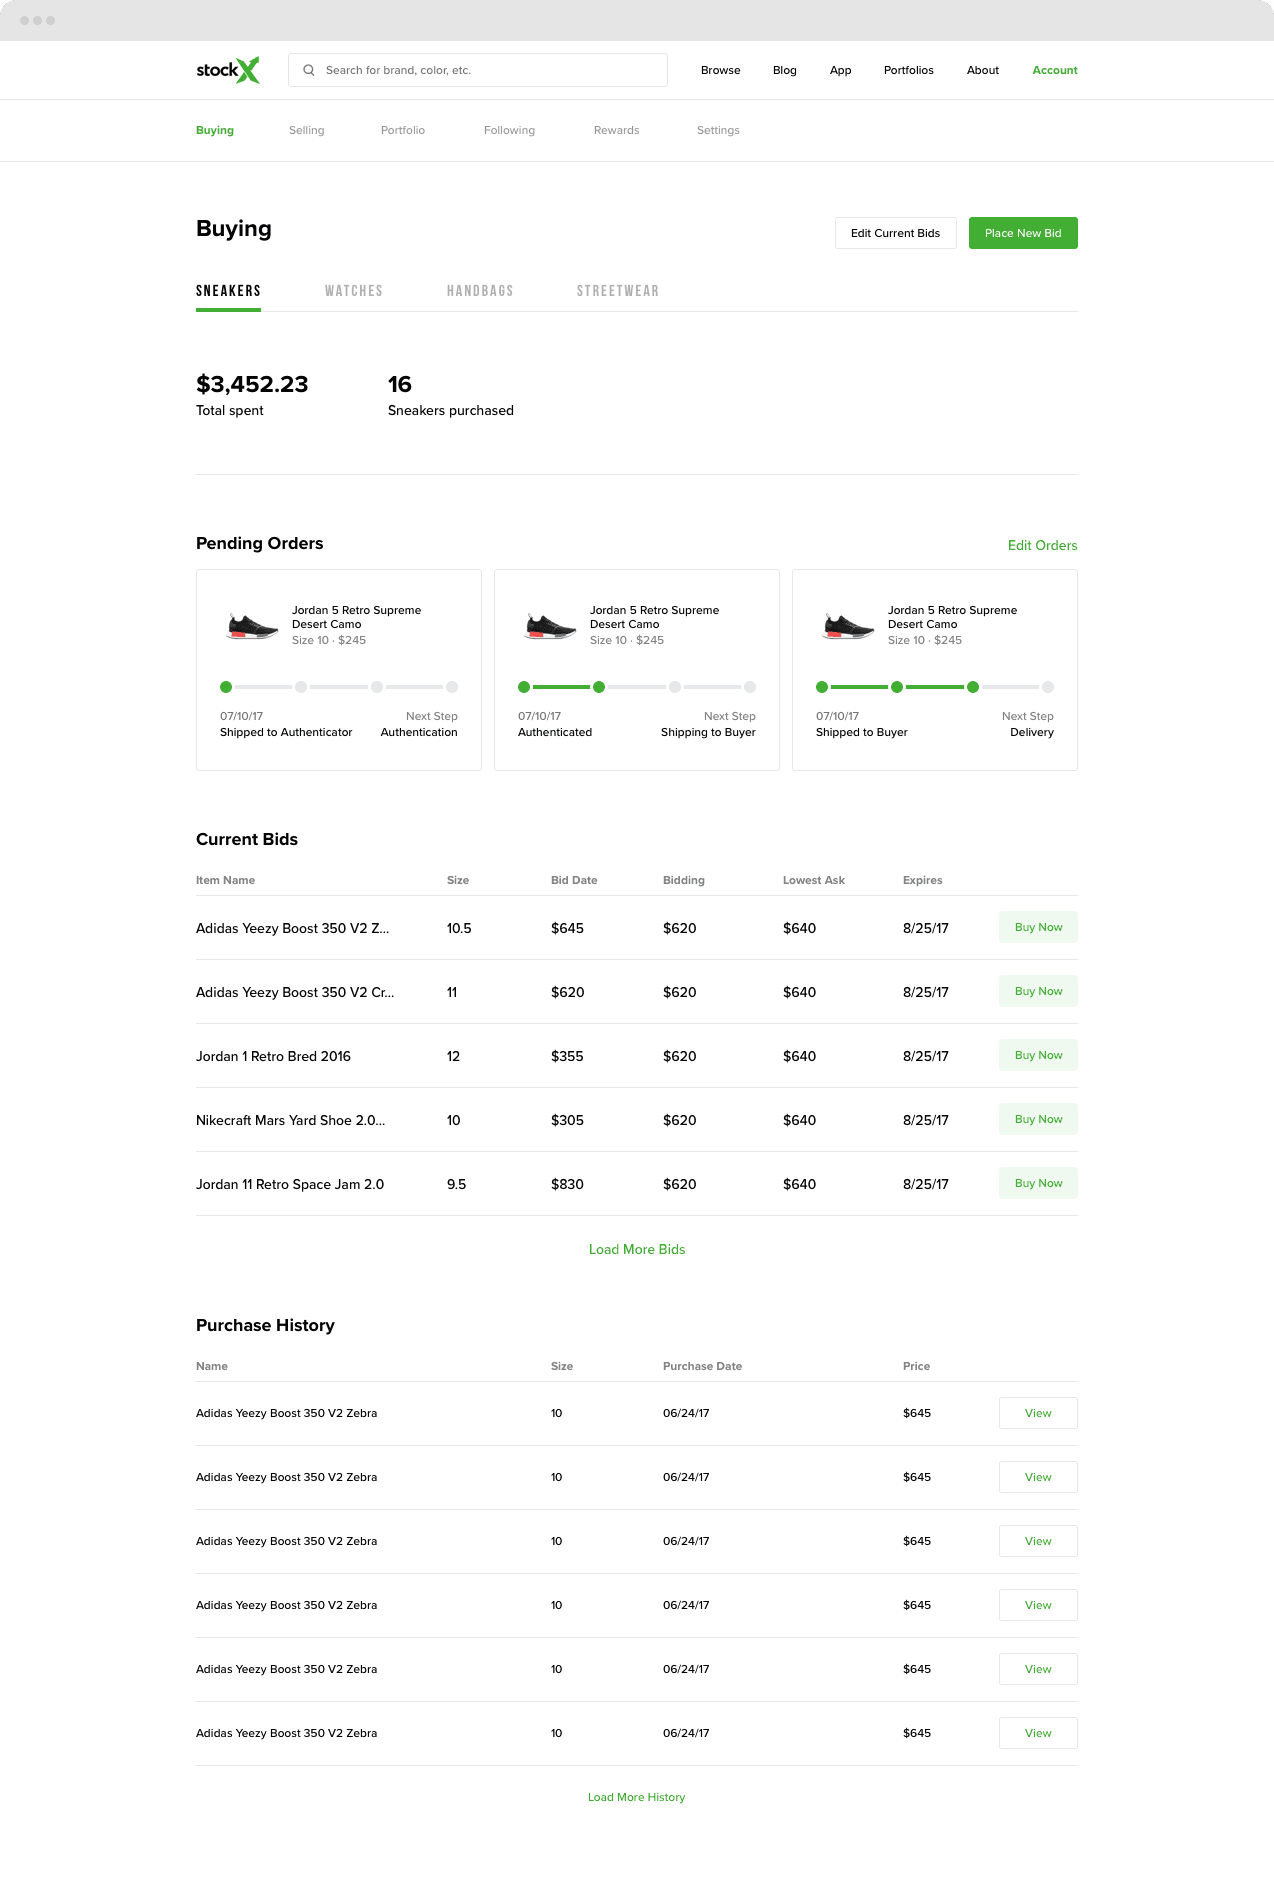Open Portfolios in the top nav
1274x1880 pixels.
point(909,70)
